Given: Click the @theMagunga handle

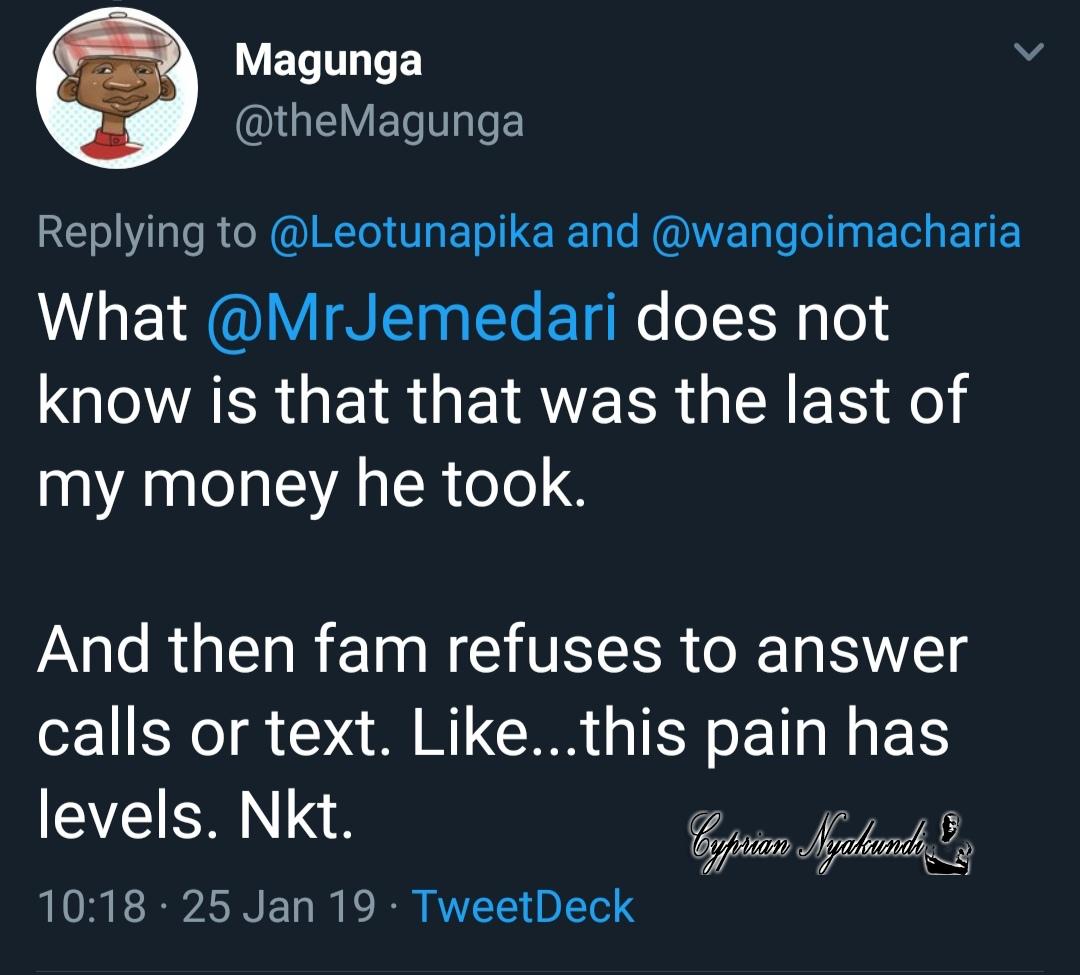Looking at the screenshot, I should tap(379, 121).
